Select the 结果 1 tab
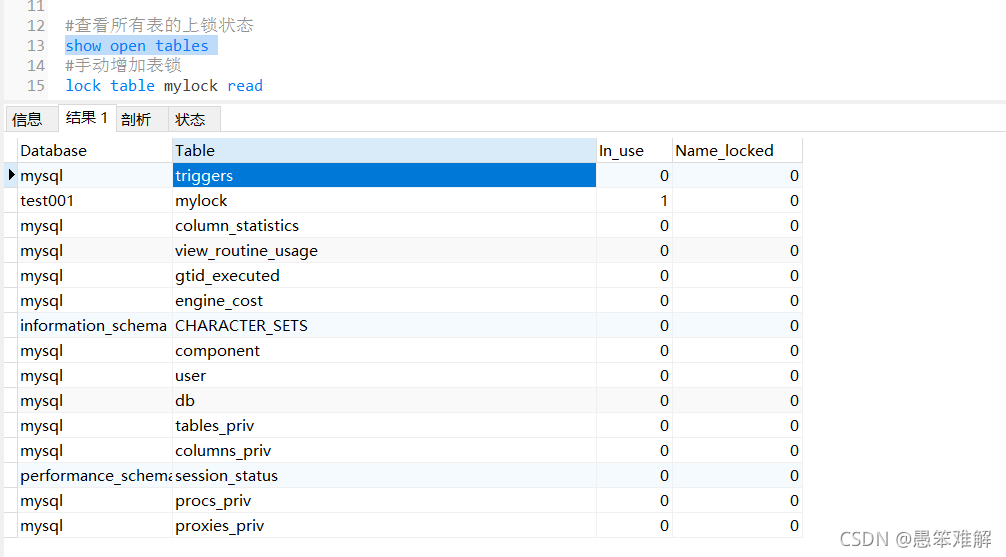The image size is (1006, 557). [x=87, y=118]
